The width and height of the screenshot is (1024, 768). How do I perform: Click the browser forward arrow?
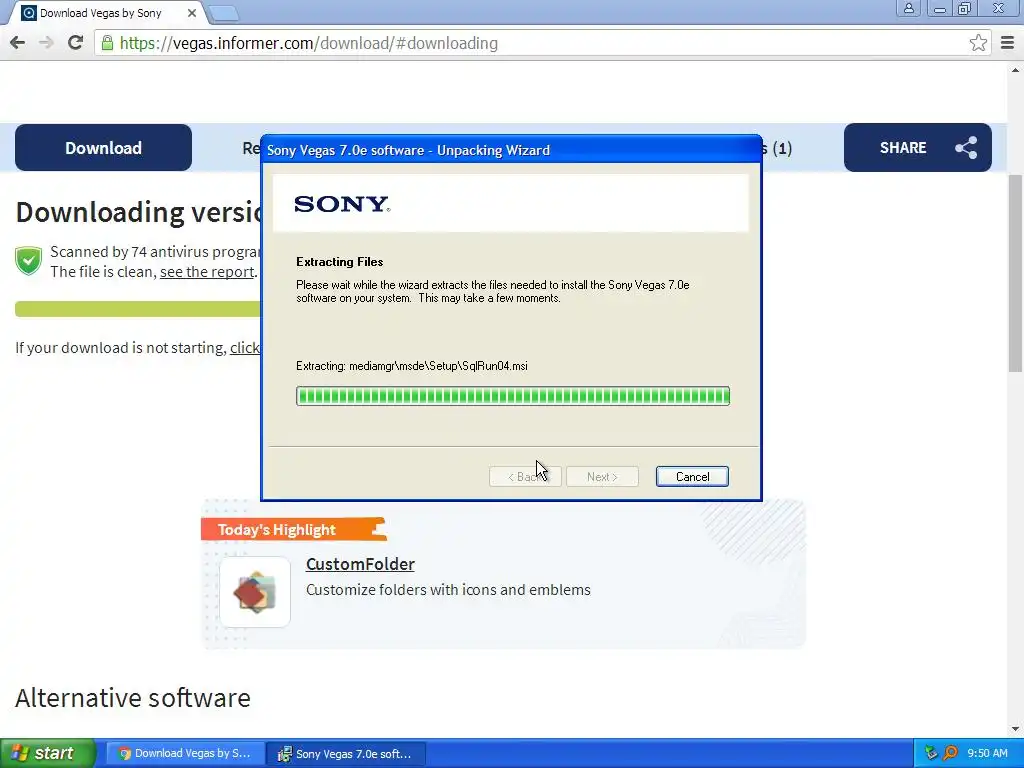[x=46, y=43]
